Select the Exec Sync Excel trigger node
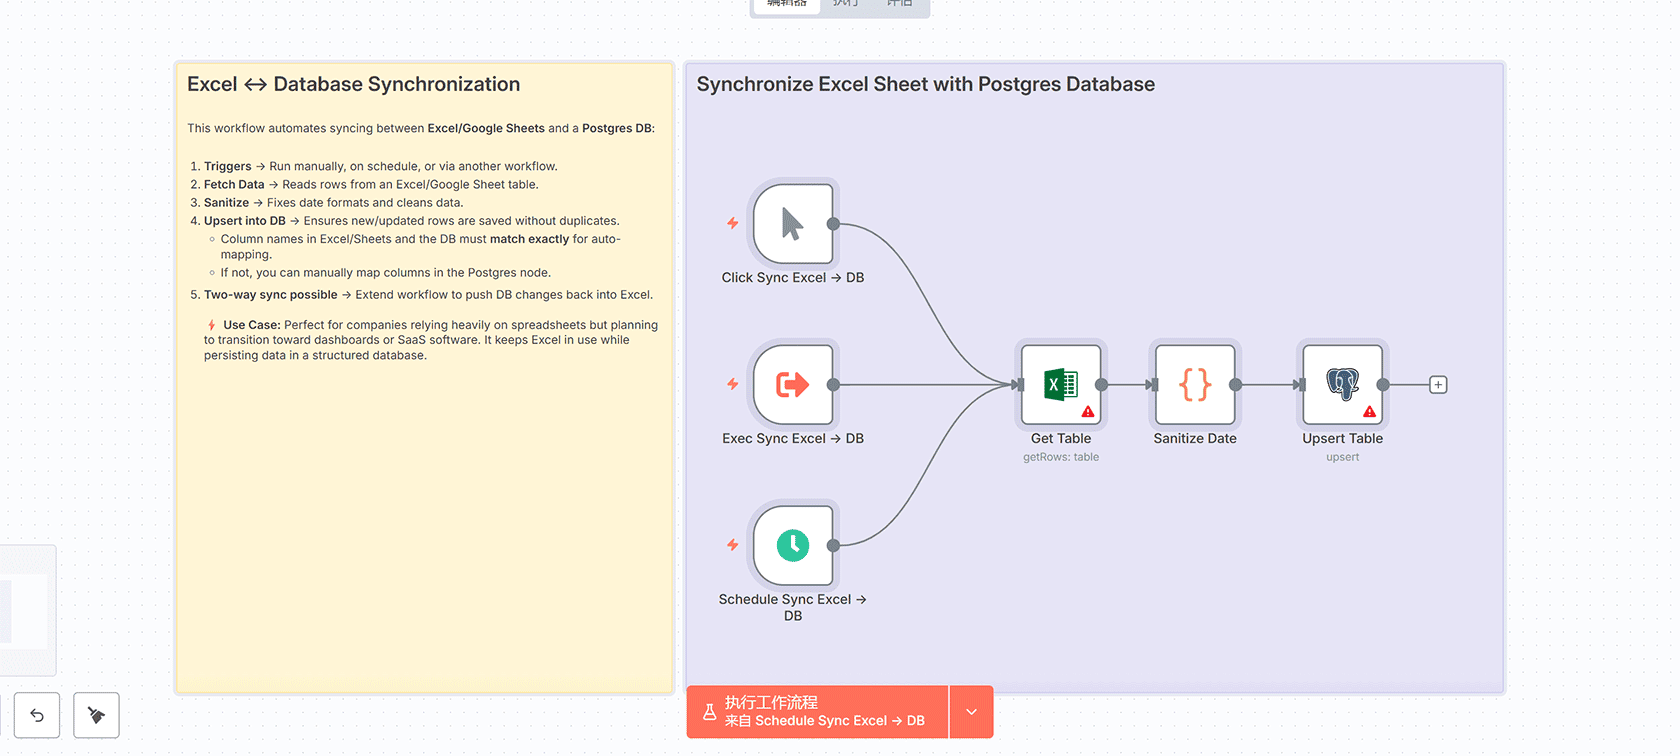The width and height of the screenshot is (1680, 756). click(x=792, y=385)
